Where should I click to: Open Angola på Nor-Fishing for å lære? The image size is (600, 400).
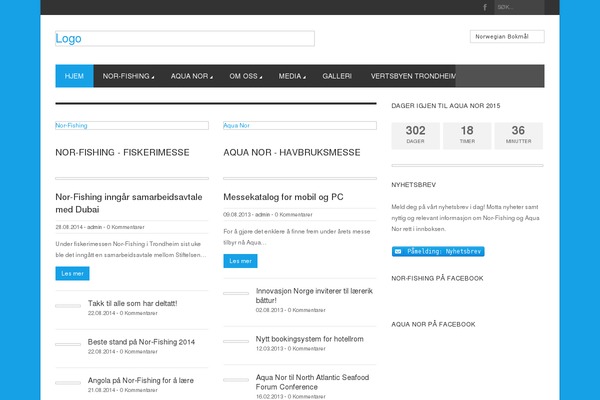141,380
